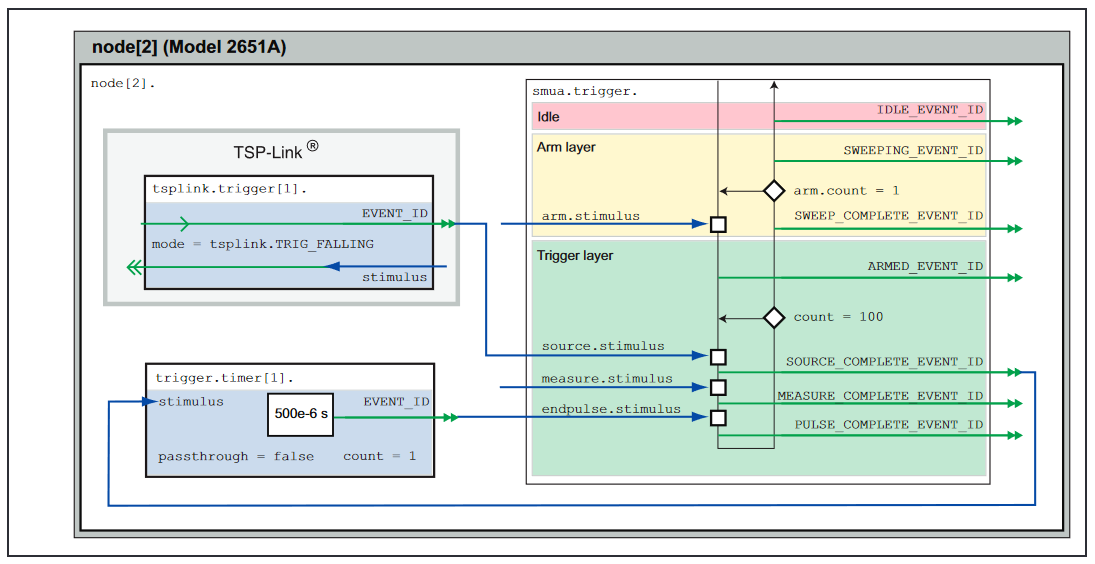Click the trigger.timer[1]. block header
This screenshot has width=1095, height=564.
(x=224, y=377)
